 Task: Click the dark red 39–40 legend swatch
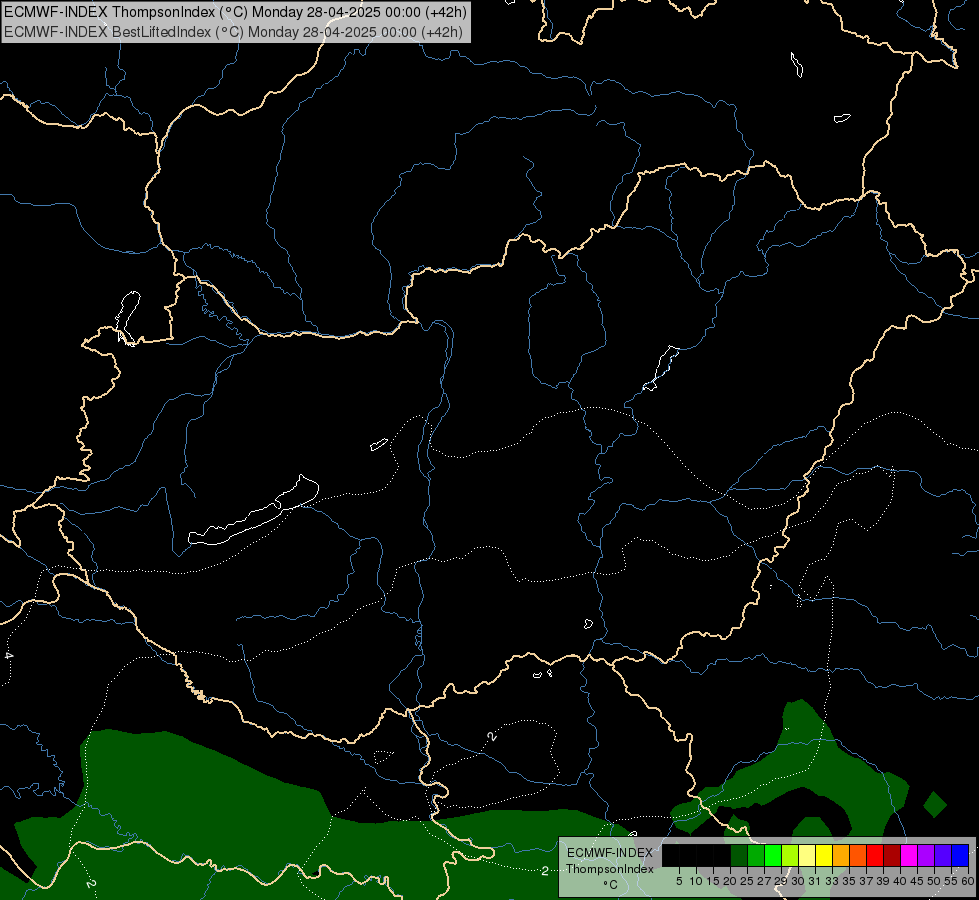892,855
